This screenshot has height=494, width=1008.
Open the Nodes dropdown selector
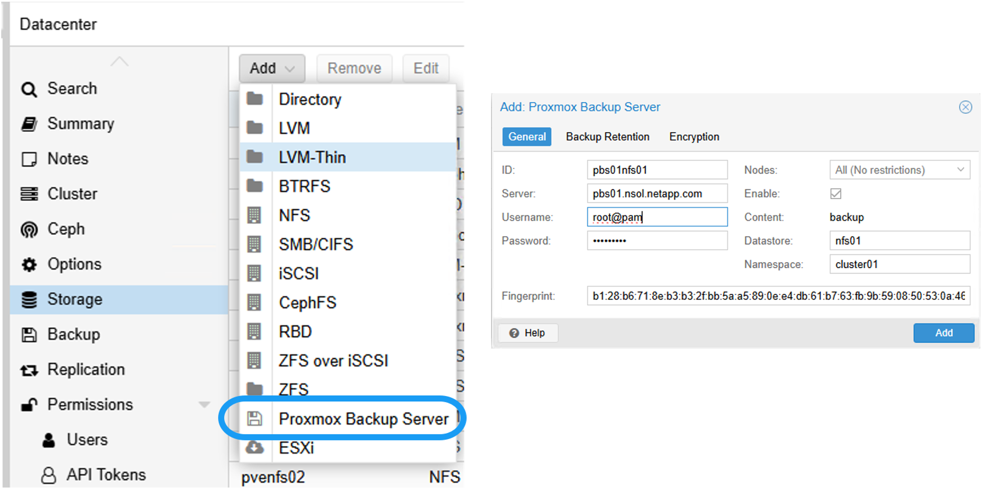(x=900, y=170)
